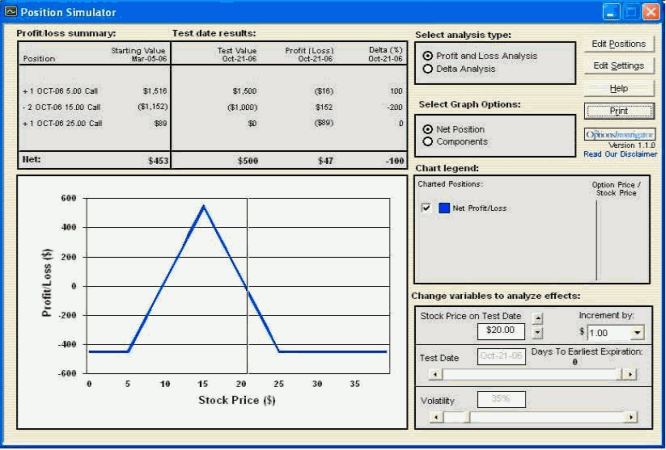Screen dimensions: 666x450
Task: Select Profit and Loss Analysis radio button
Action: coord(429,56)
